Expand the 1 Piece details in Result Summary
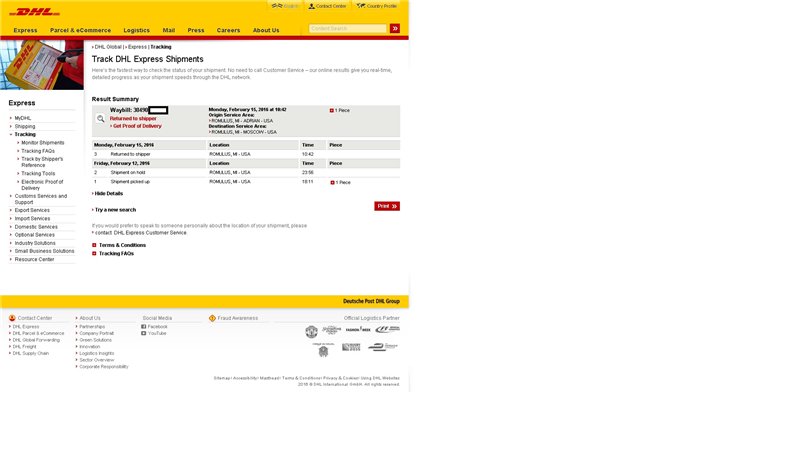Screen dimensions: 800x450 (x=340, y=110)
